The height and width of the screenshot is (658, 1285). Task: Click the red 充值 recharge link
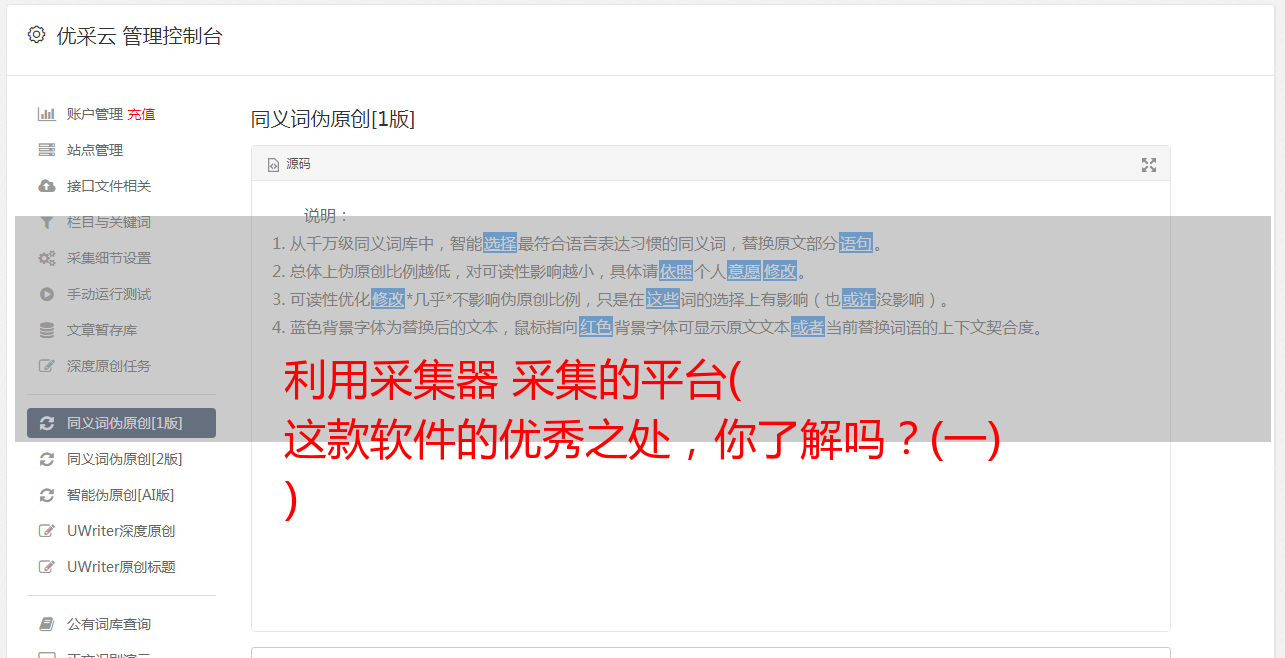pos(141,114)
